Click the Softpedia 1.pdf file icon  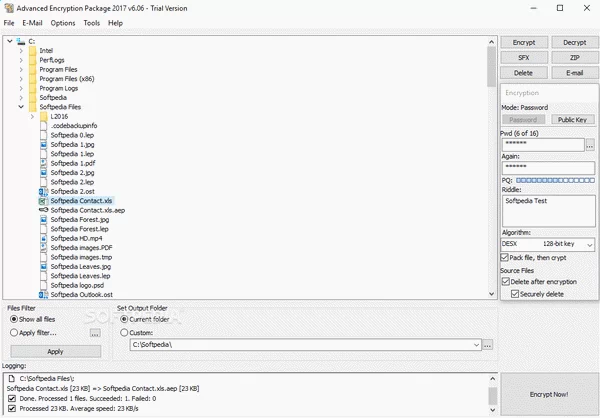click(x=44, y=163)
